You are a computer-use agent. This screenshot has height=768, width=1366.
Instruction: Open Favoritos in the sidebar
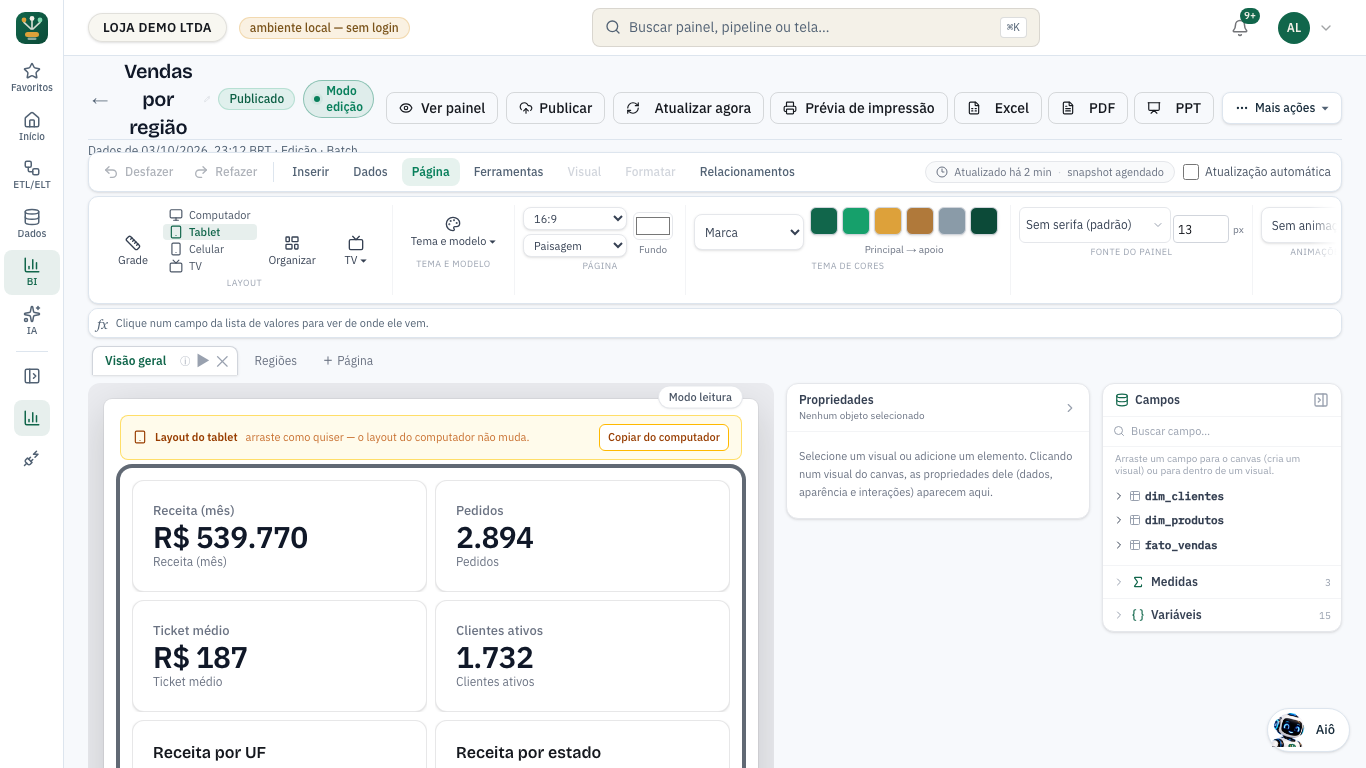[x=32, y=78]
